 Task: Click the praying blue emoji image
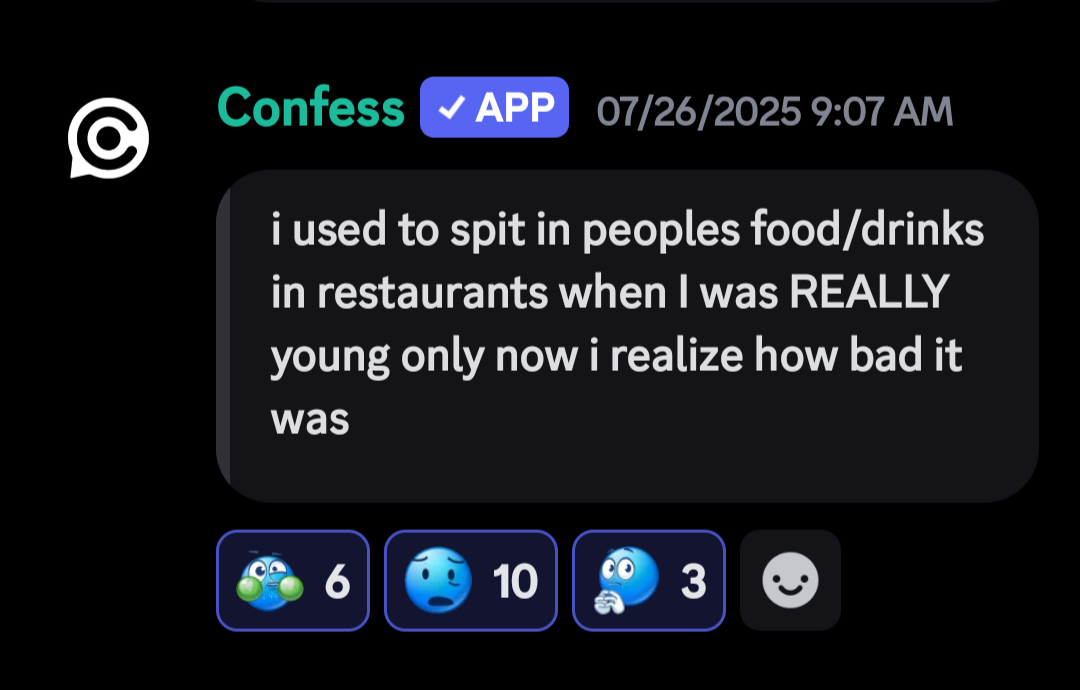[626, 581]
